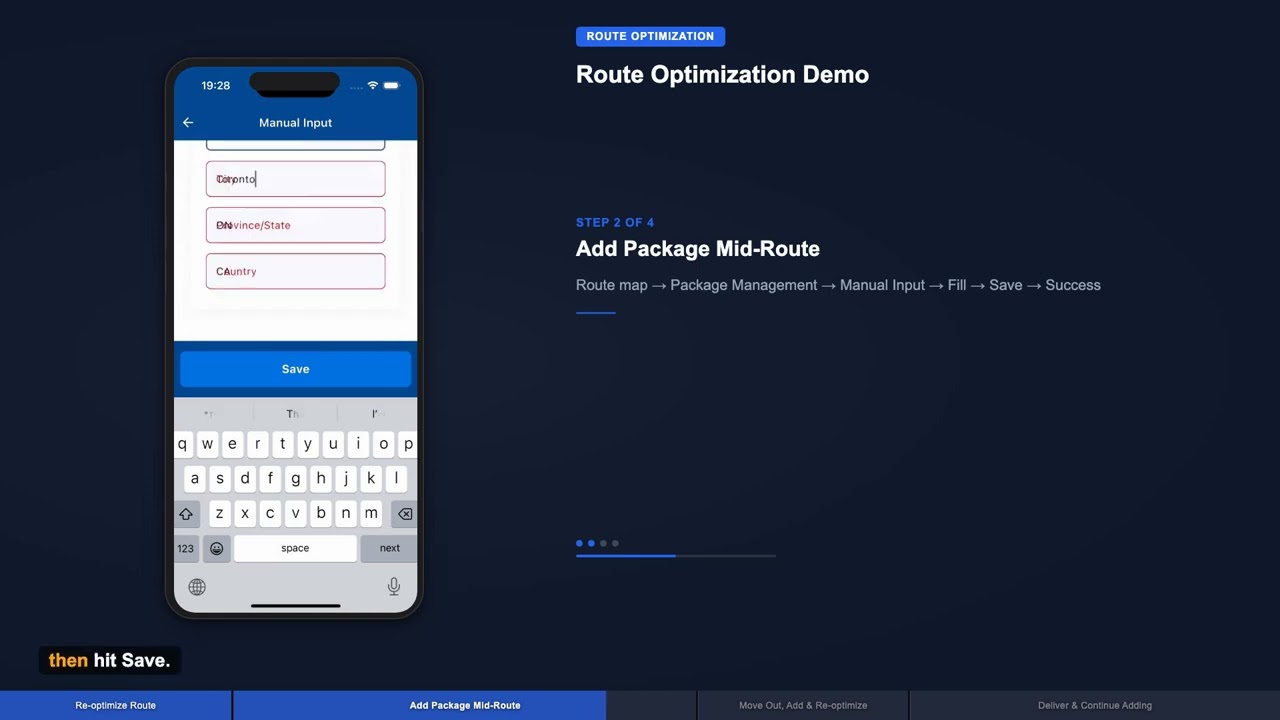Image resolution: width=1280 pixels, height=720 pixels.
Task: Click the Manual Input screen title
Action: [x=295, y=122]
